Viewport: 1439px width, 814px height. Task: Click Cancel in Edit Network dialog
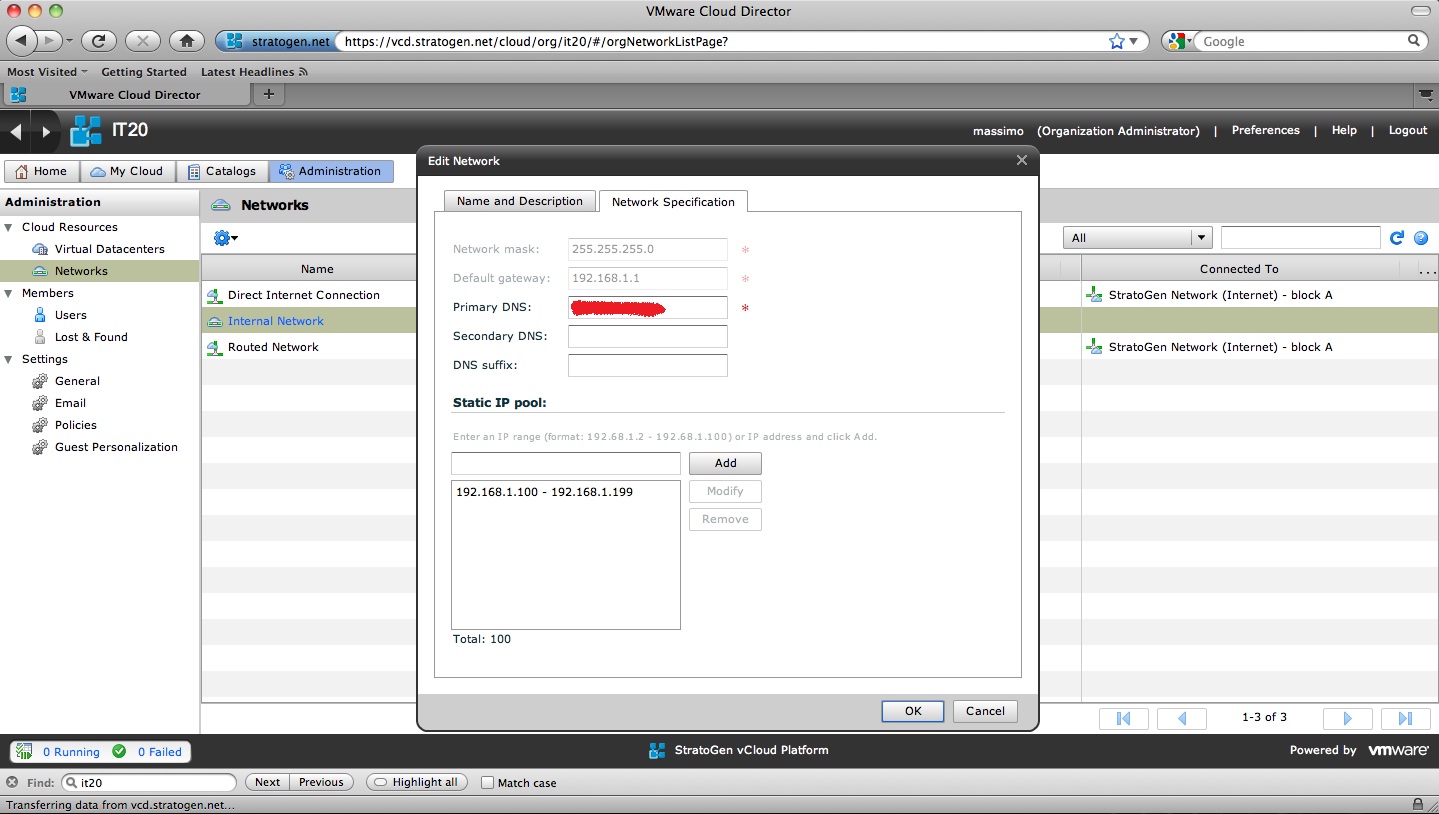pyautogui.click(x=985, y=711)
